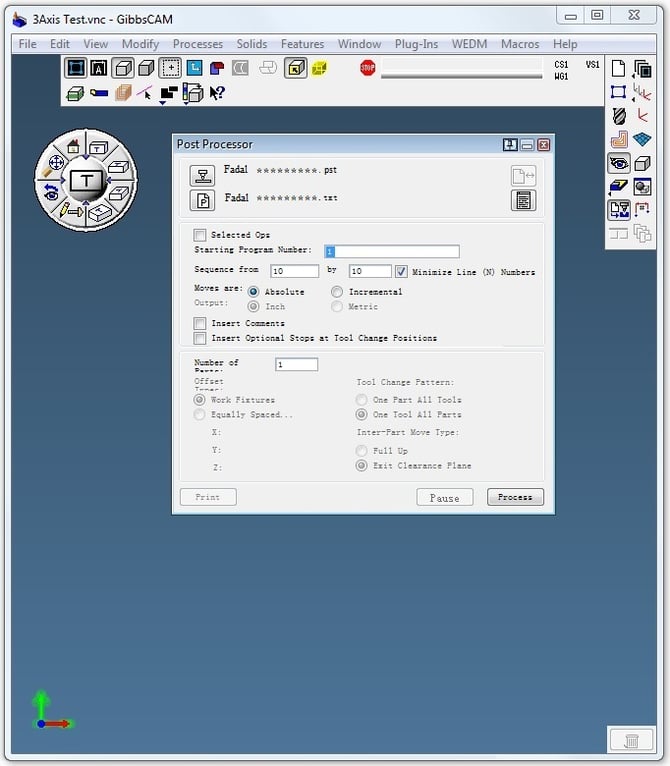The image size is (670, 766).
Task: Click the home view icon on trackball
Action: tap(73, 146)
